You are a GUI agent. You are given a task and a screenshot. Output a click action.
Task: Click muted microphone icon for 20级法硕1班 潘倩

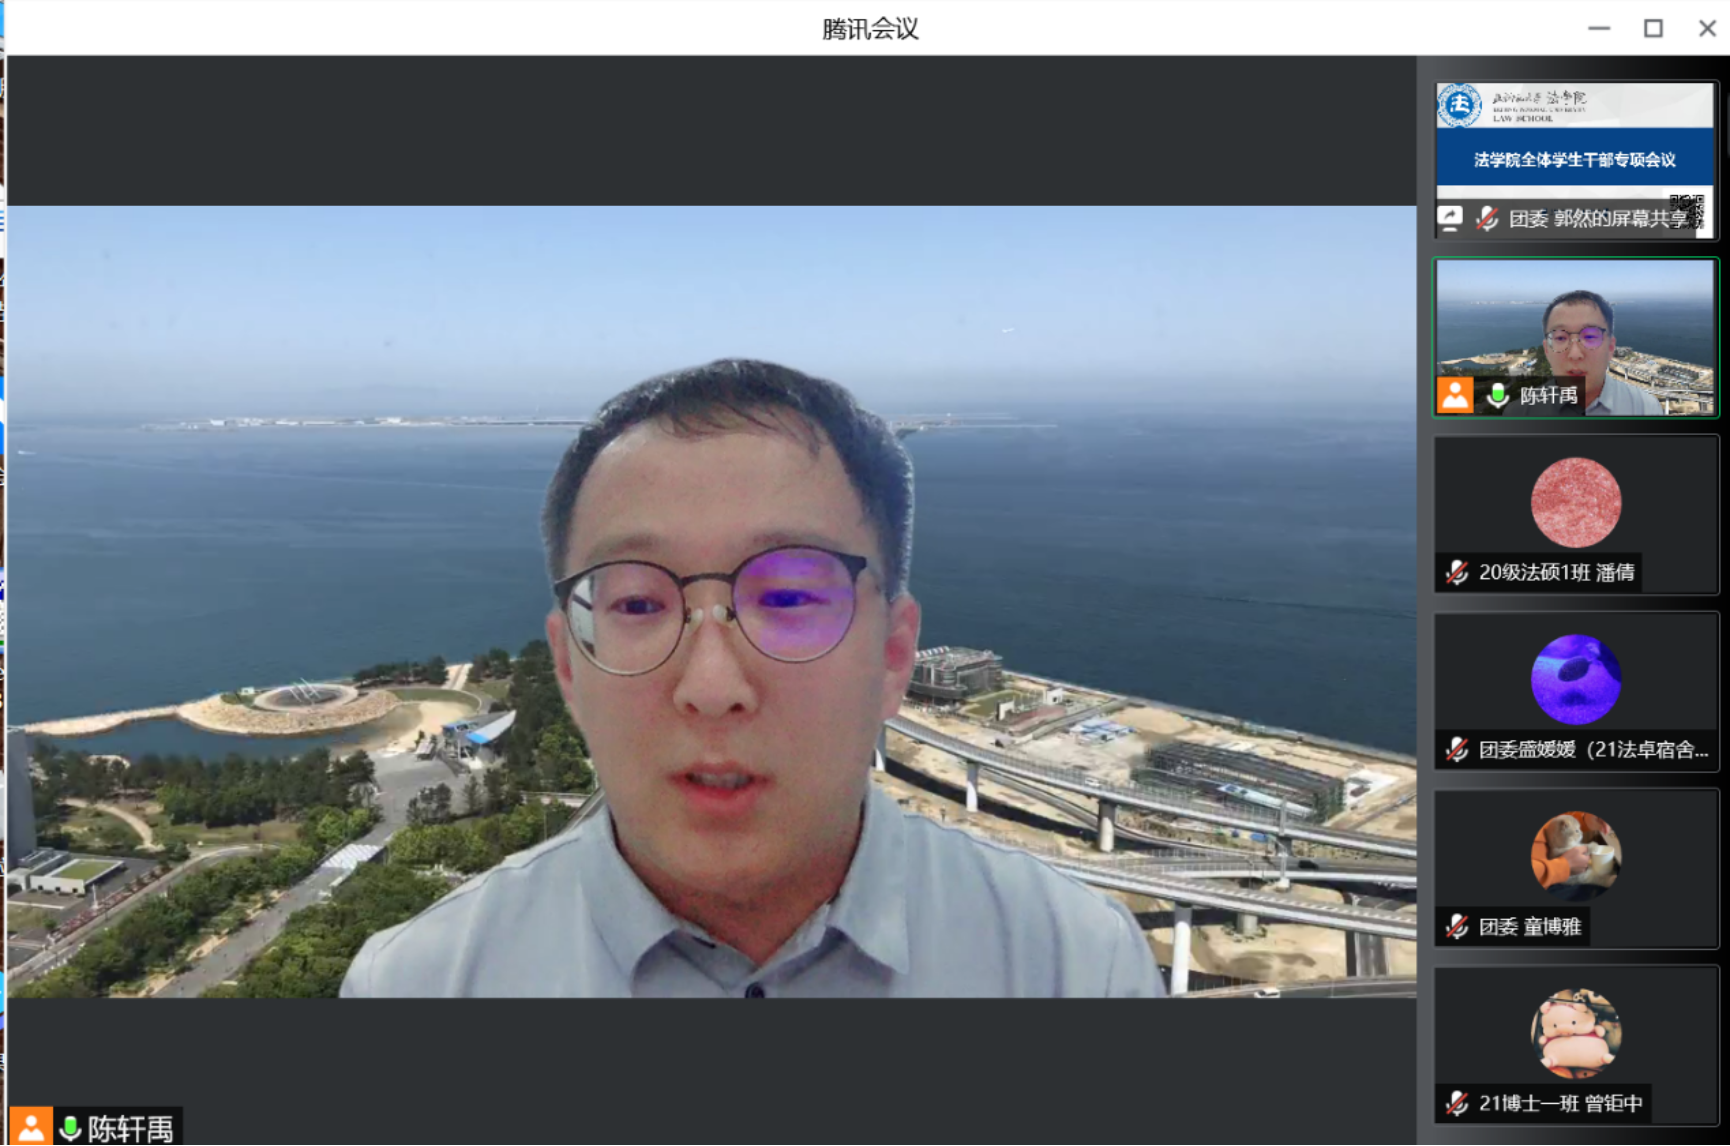point(1457,572)
